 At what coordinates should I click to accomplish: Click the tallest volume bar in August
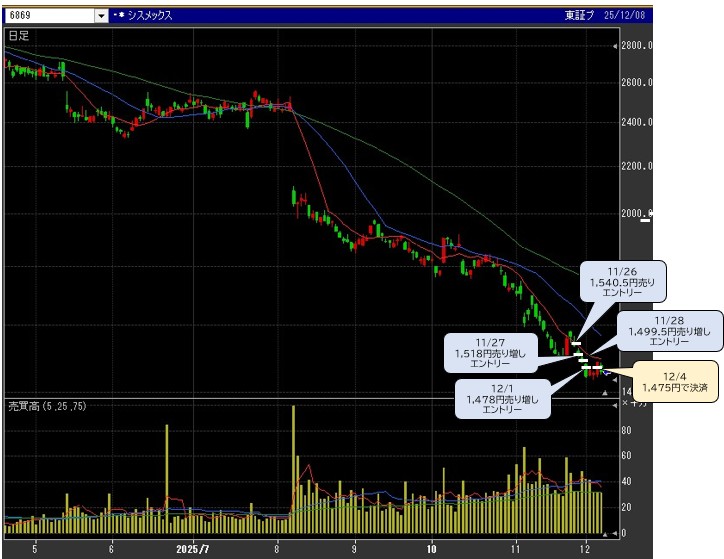point(293,470)
